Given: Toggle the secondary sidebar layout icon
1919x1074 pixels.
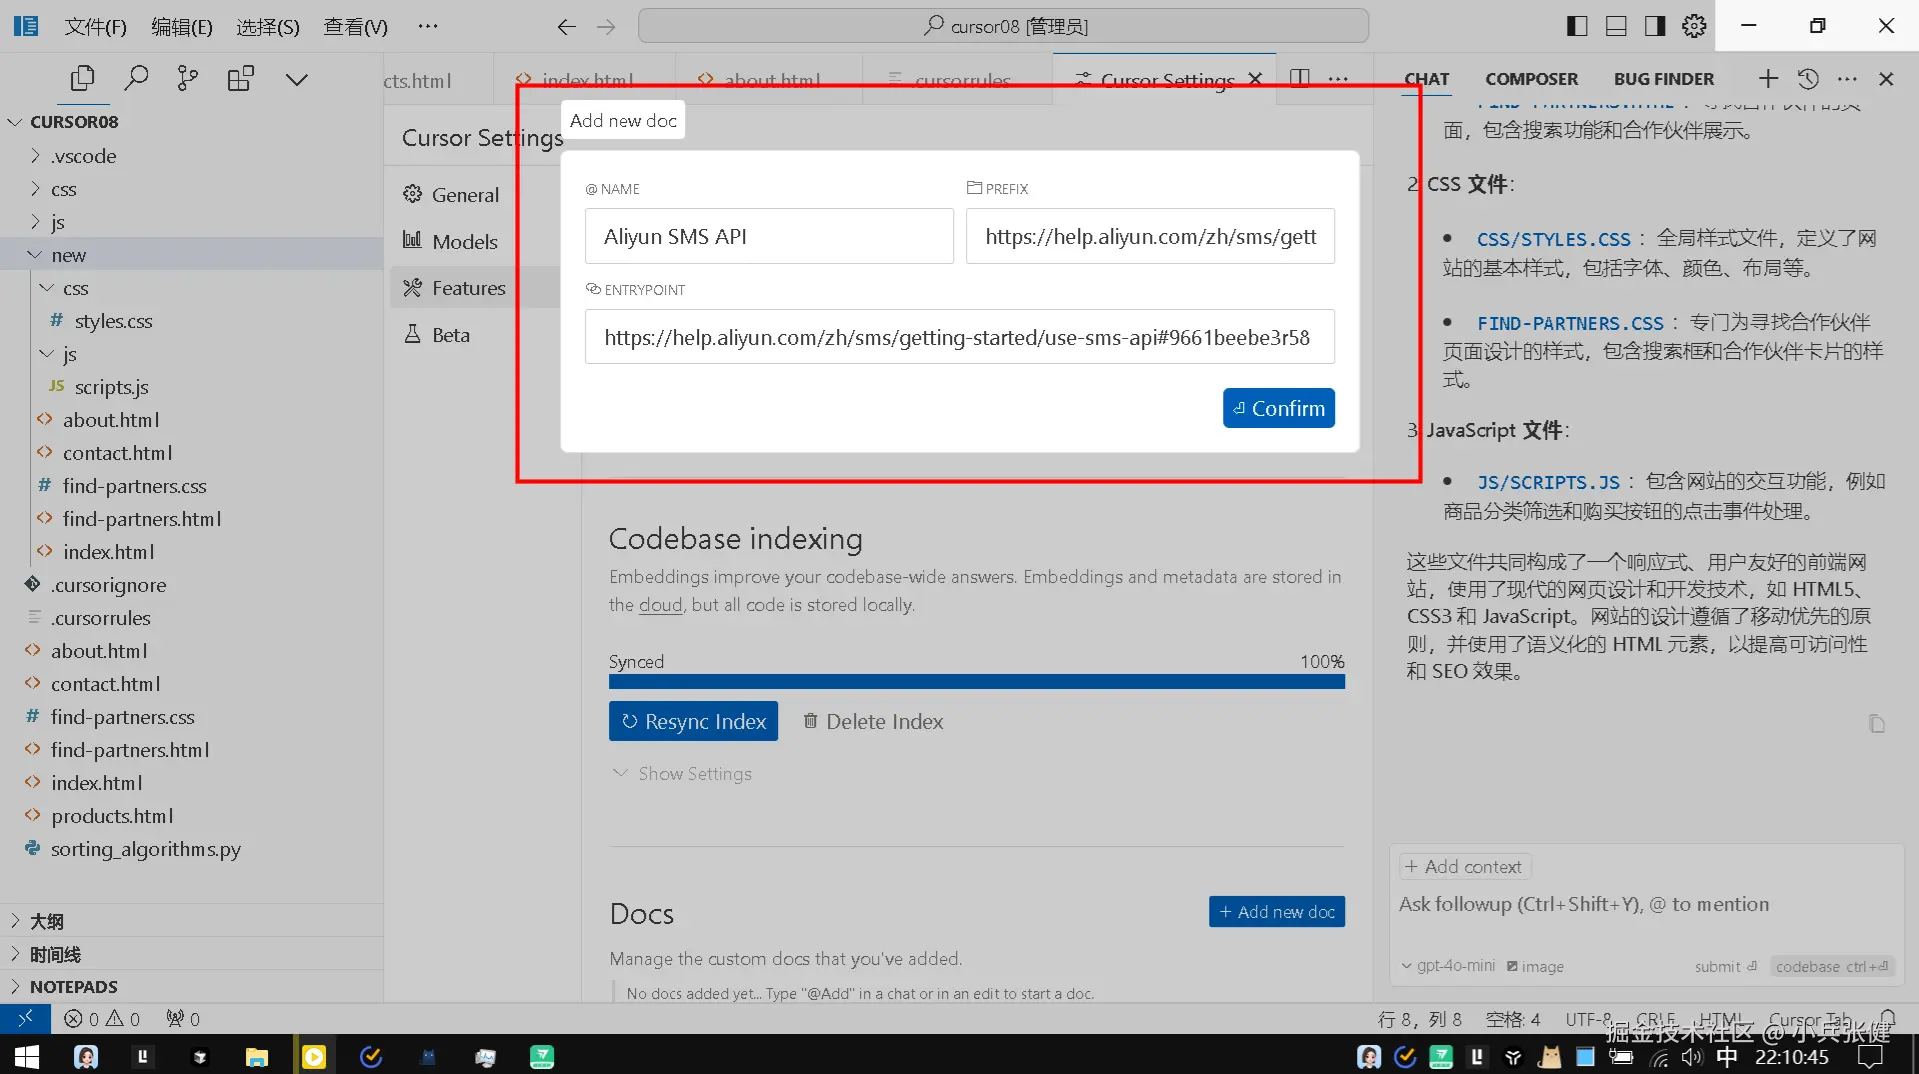Looking at the screenshot, I should pyautogui.click(x=1655, y=26).
